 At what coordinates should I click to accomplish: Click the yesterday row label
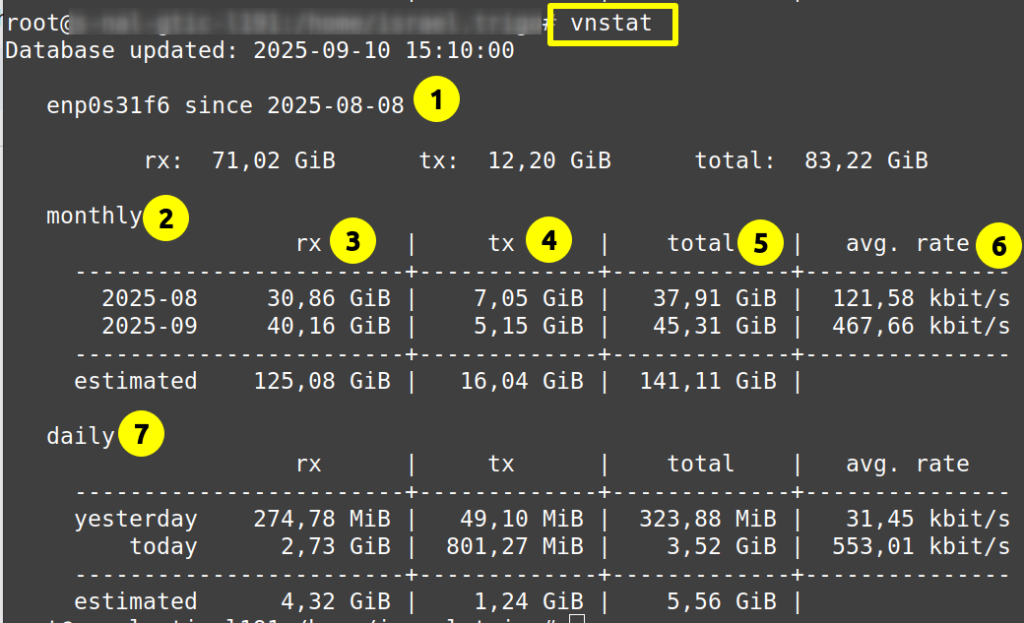135,519
